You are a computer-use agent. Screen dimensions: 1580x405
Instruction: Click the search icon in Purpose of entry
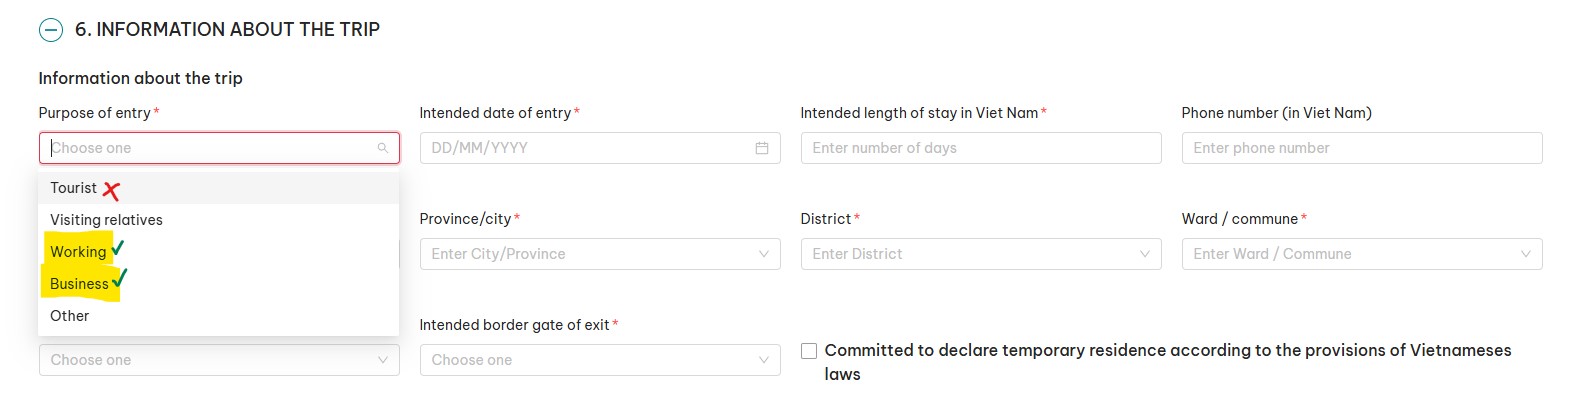[x=382, y=148]
